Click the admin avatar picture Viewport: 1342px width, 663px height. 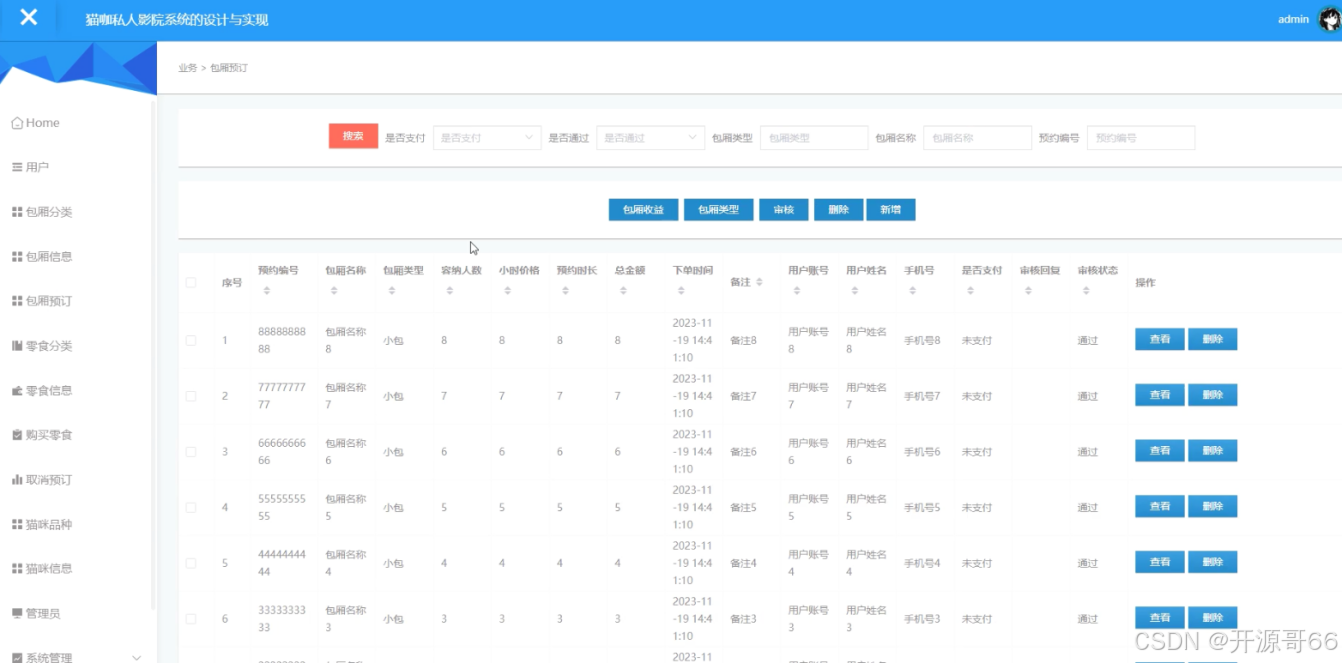(x=1330, y=19)
